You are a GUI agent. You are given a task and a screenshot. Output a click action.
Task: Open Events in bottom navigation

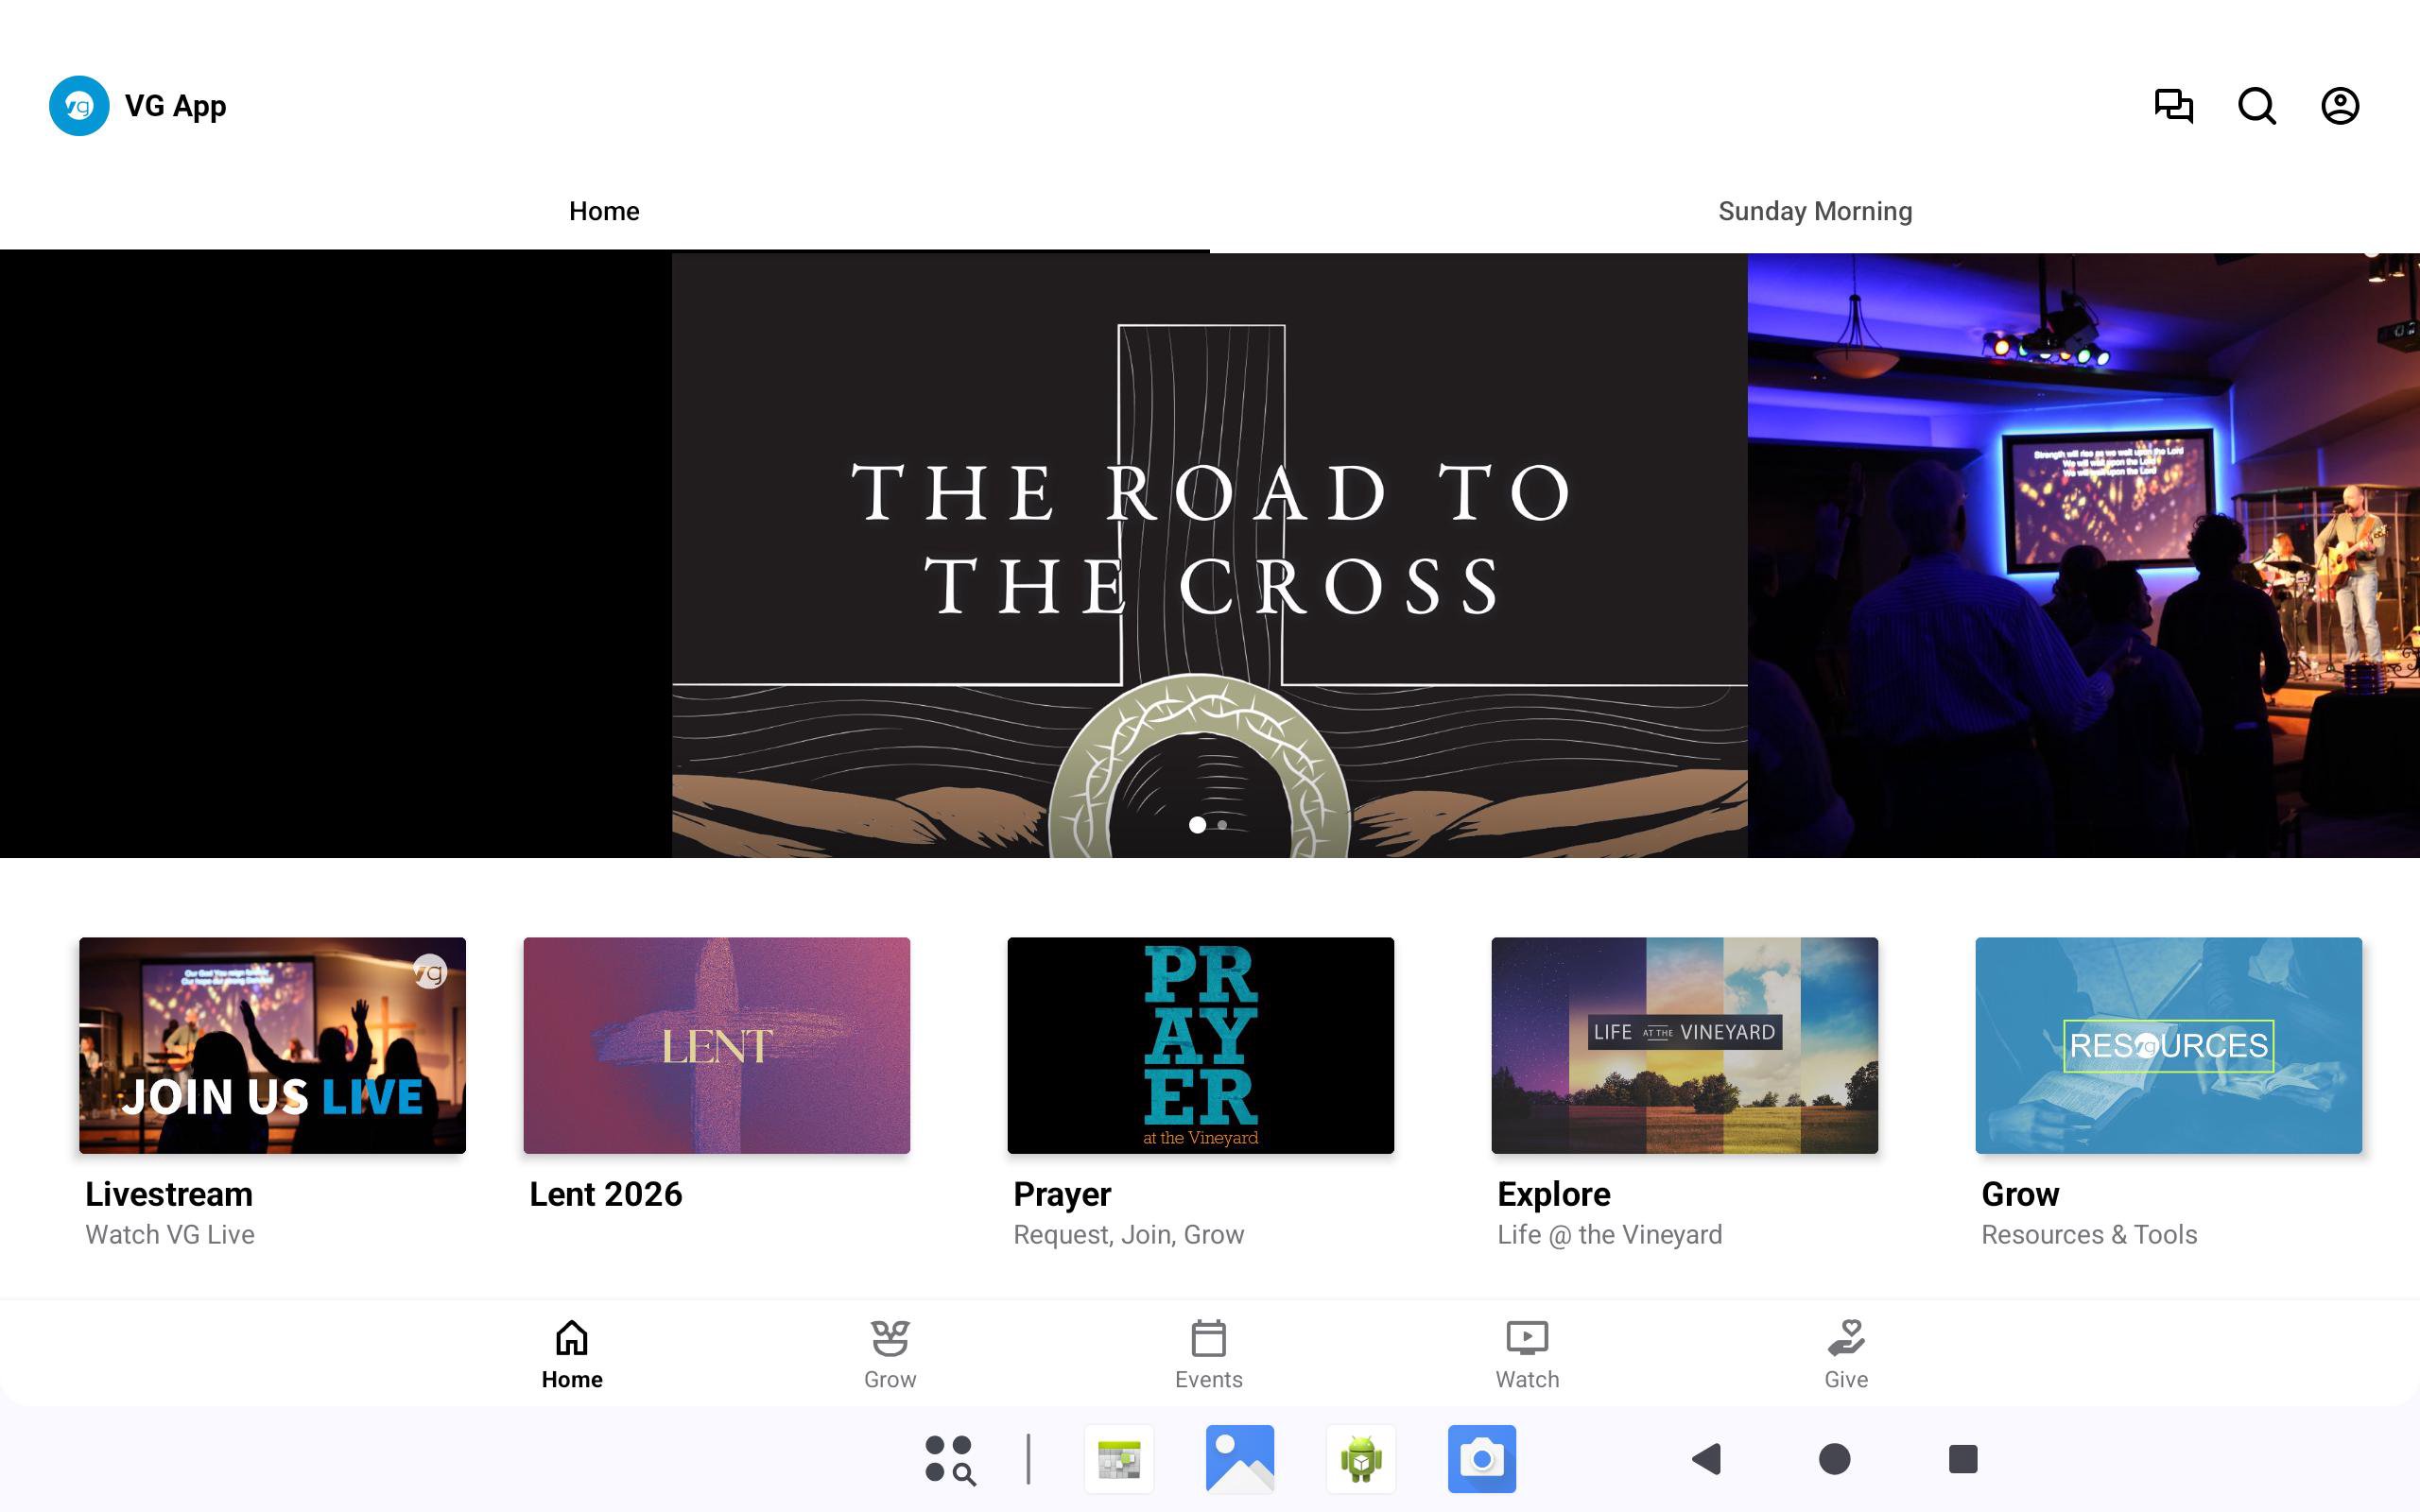point(1208,1354)
